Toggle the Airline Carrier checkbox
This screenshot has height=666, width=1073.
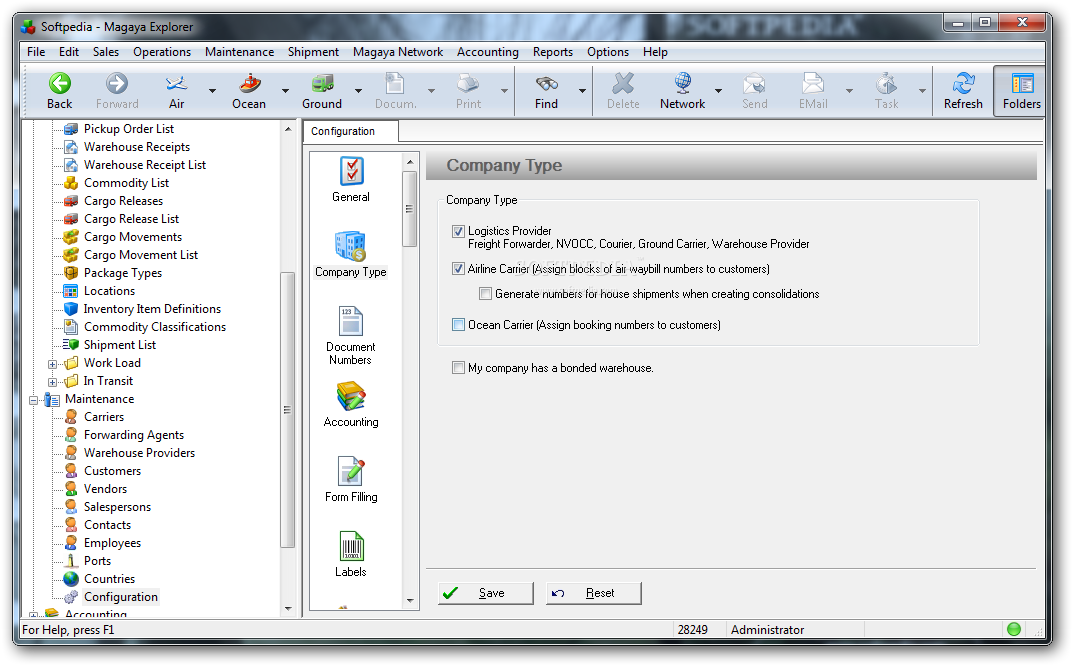(x=458, y=269)
